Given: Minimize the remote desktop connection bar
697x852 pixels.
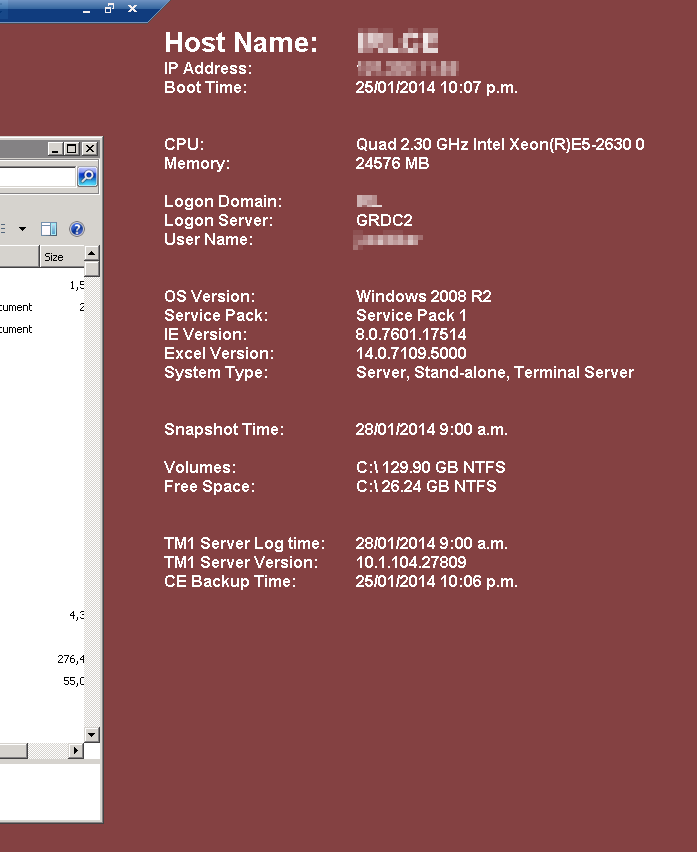Looking at the screenshot, I should click(x=87, y=9).
